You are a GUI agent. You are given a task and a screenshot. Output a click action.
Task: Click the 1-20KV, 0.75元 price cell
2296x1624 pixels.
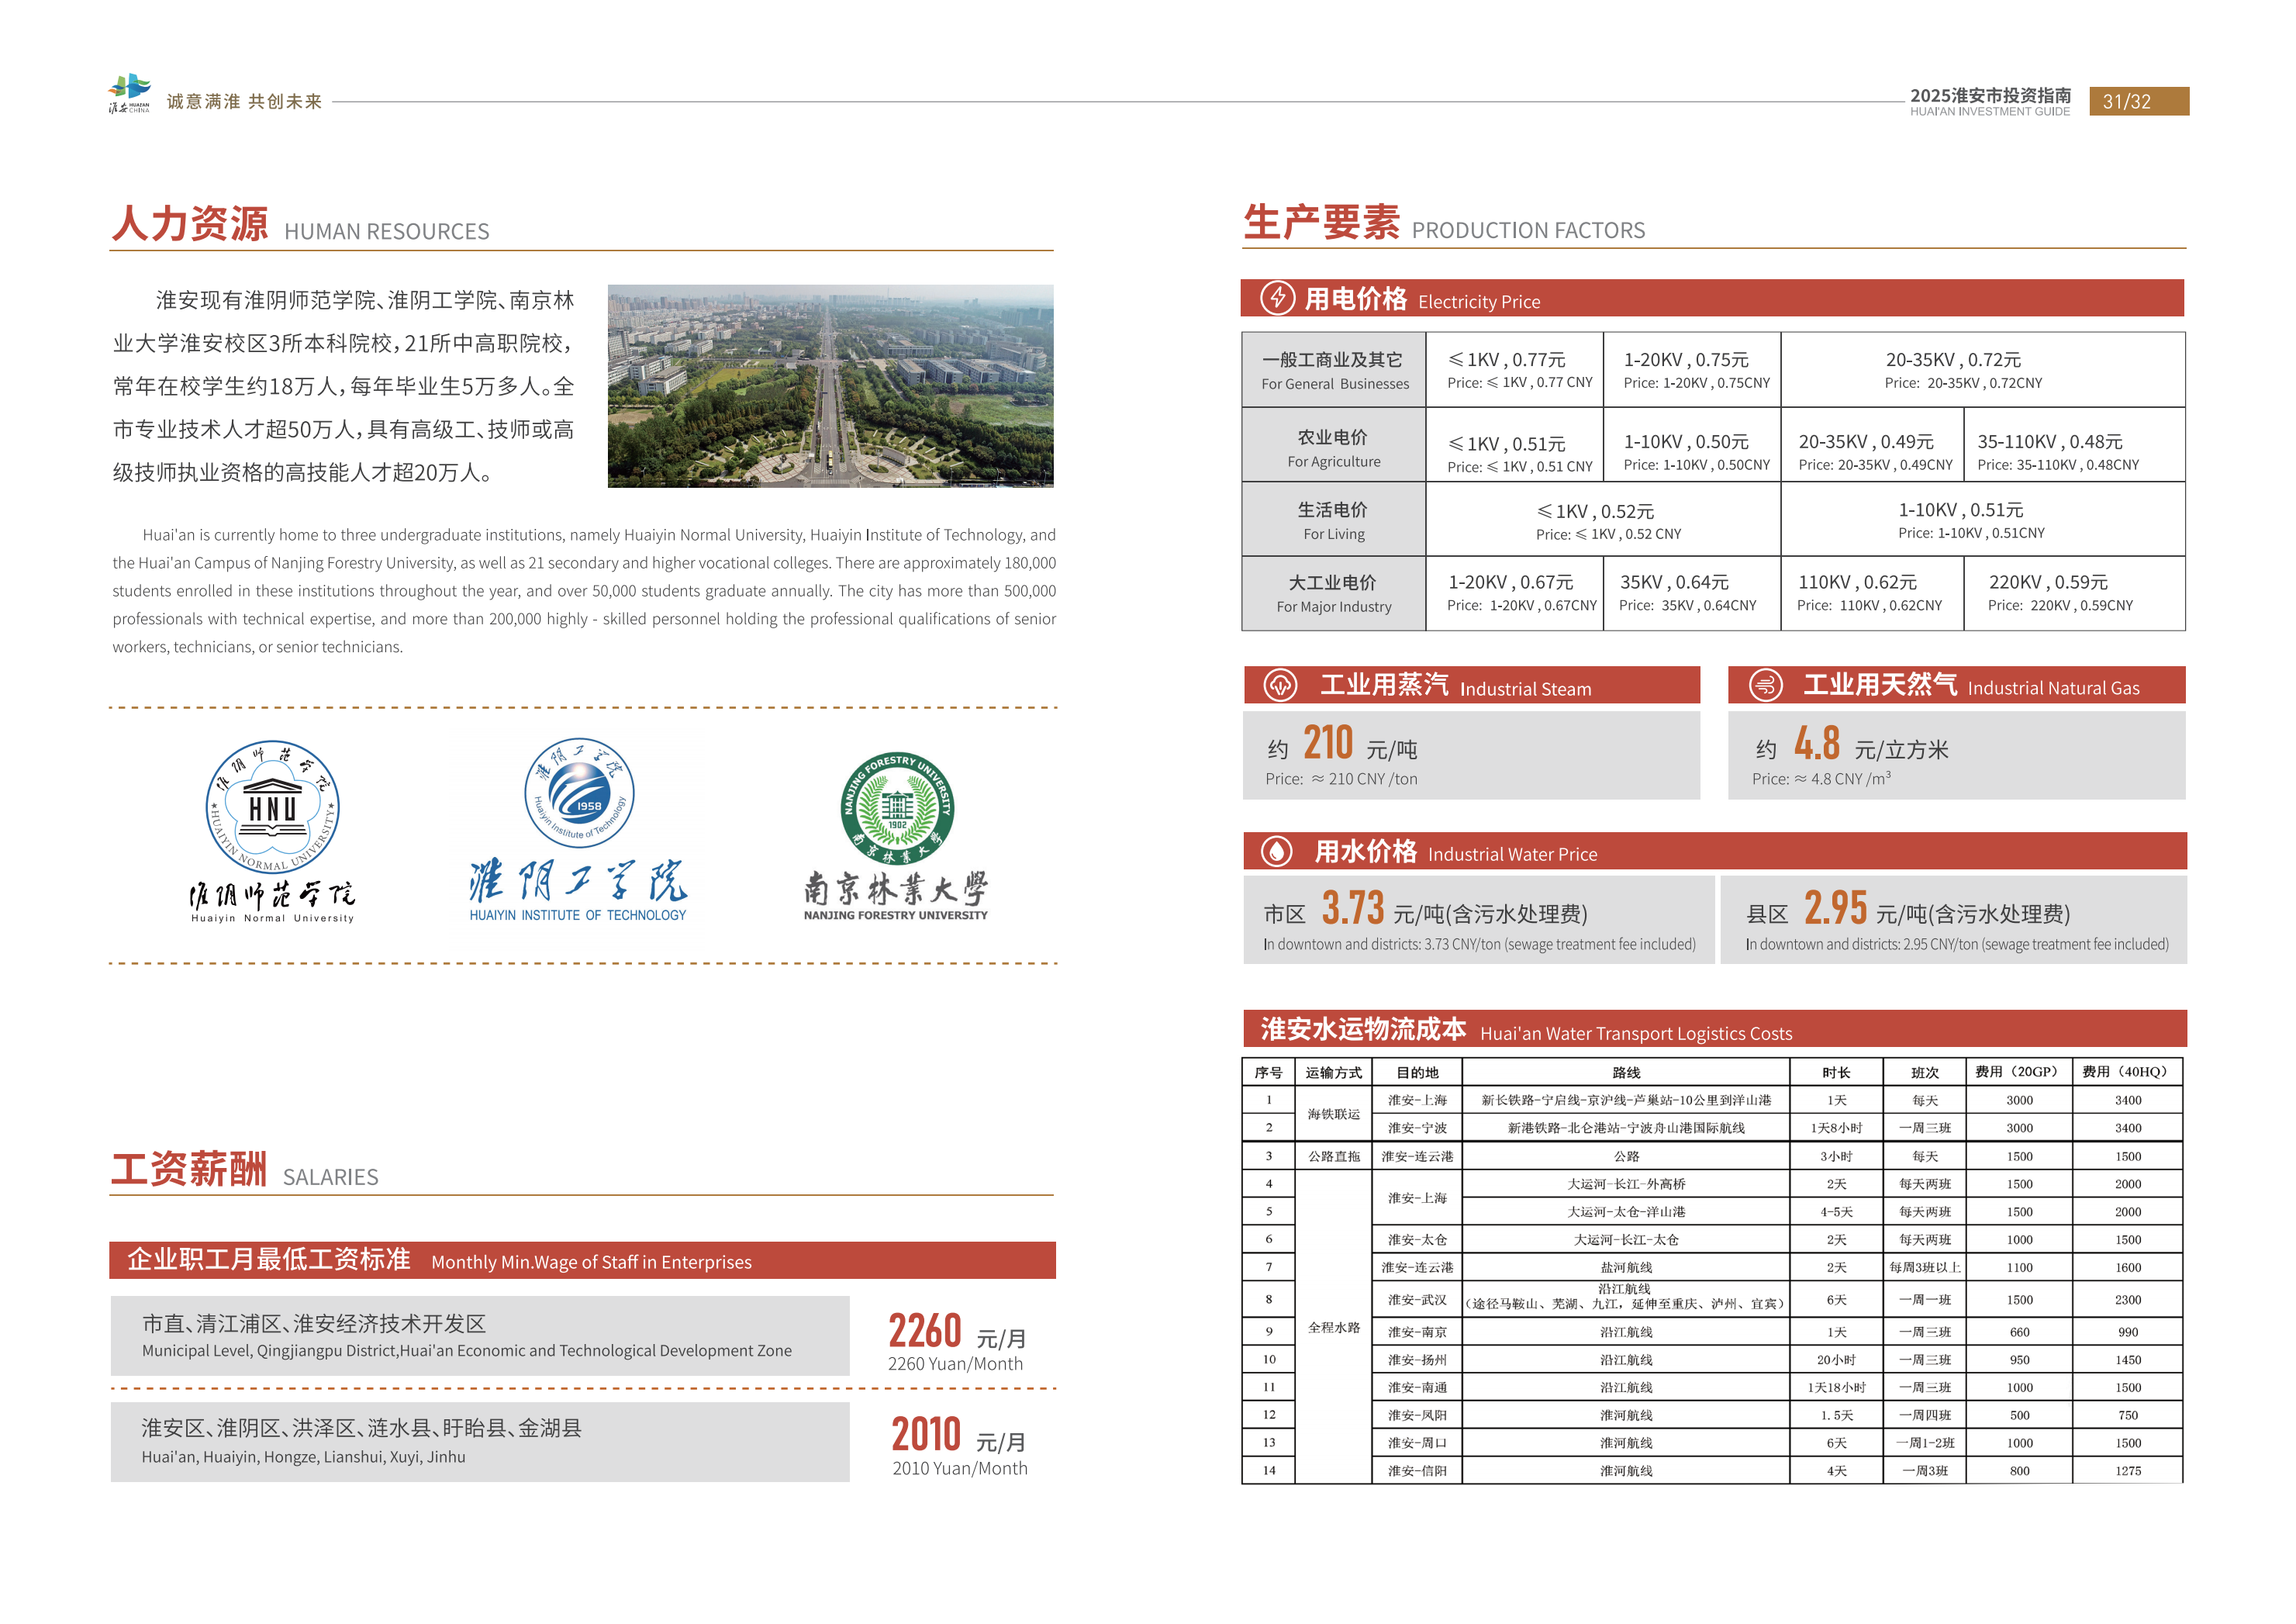pyautogui.click(x=1692, y=370)
